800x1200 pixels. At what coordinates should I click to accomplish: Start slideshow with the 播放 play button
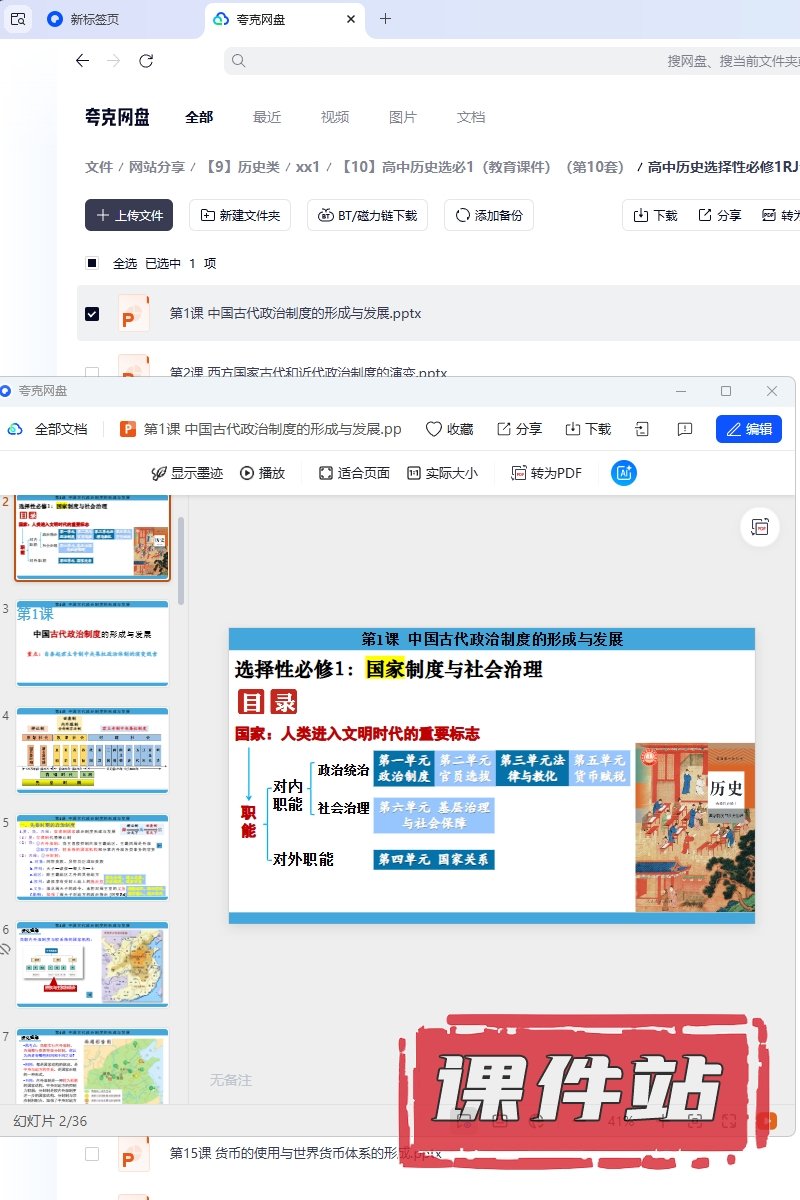[262, 473]
